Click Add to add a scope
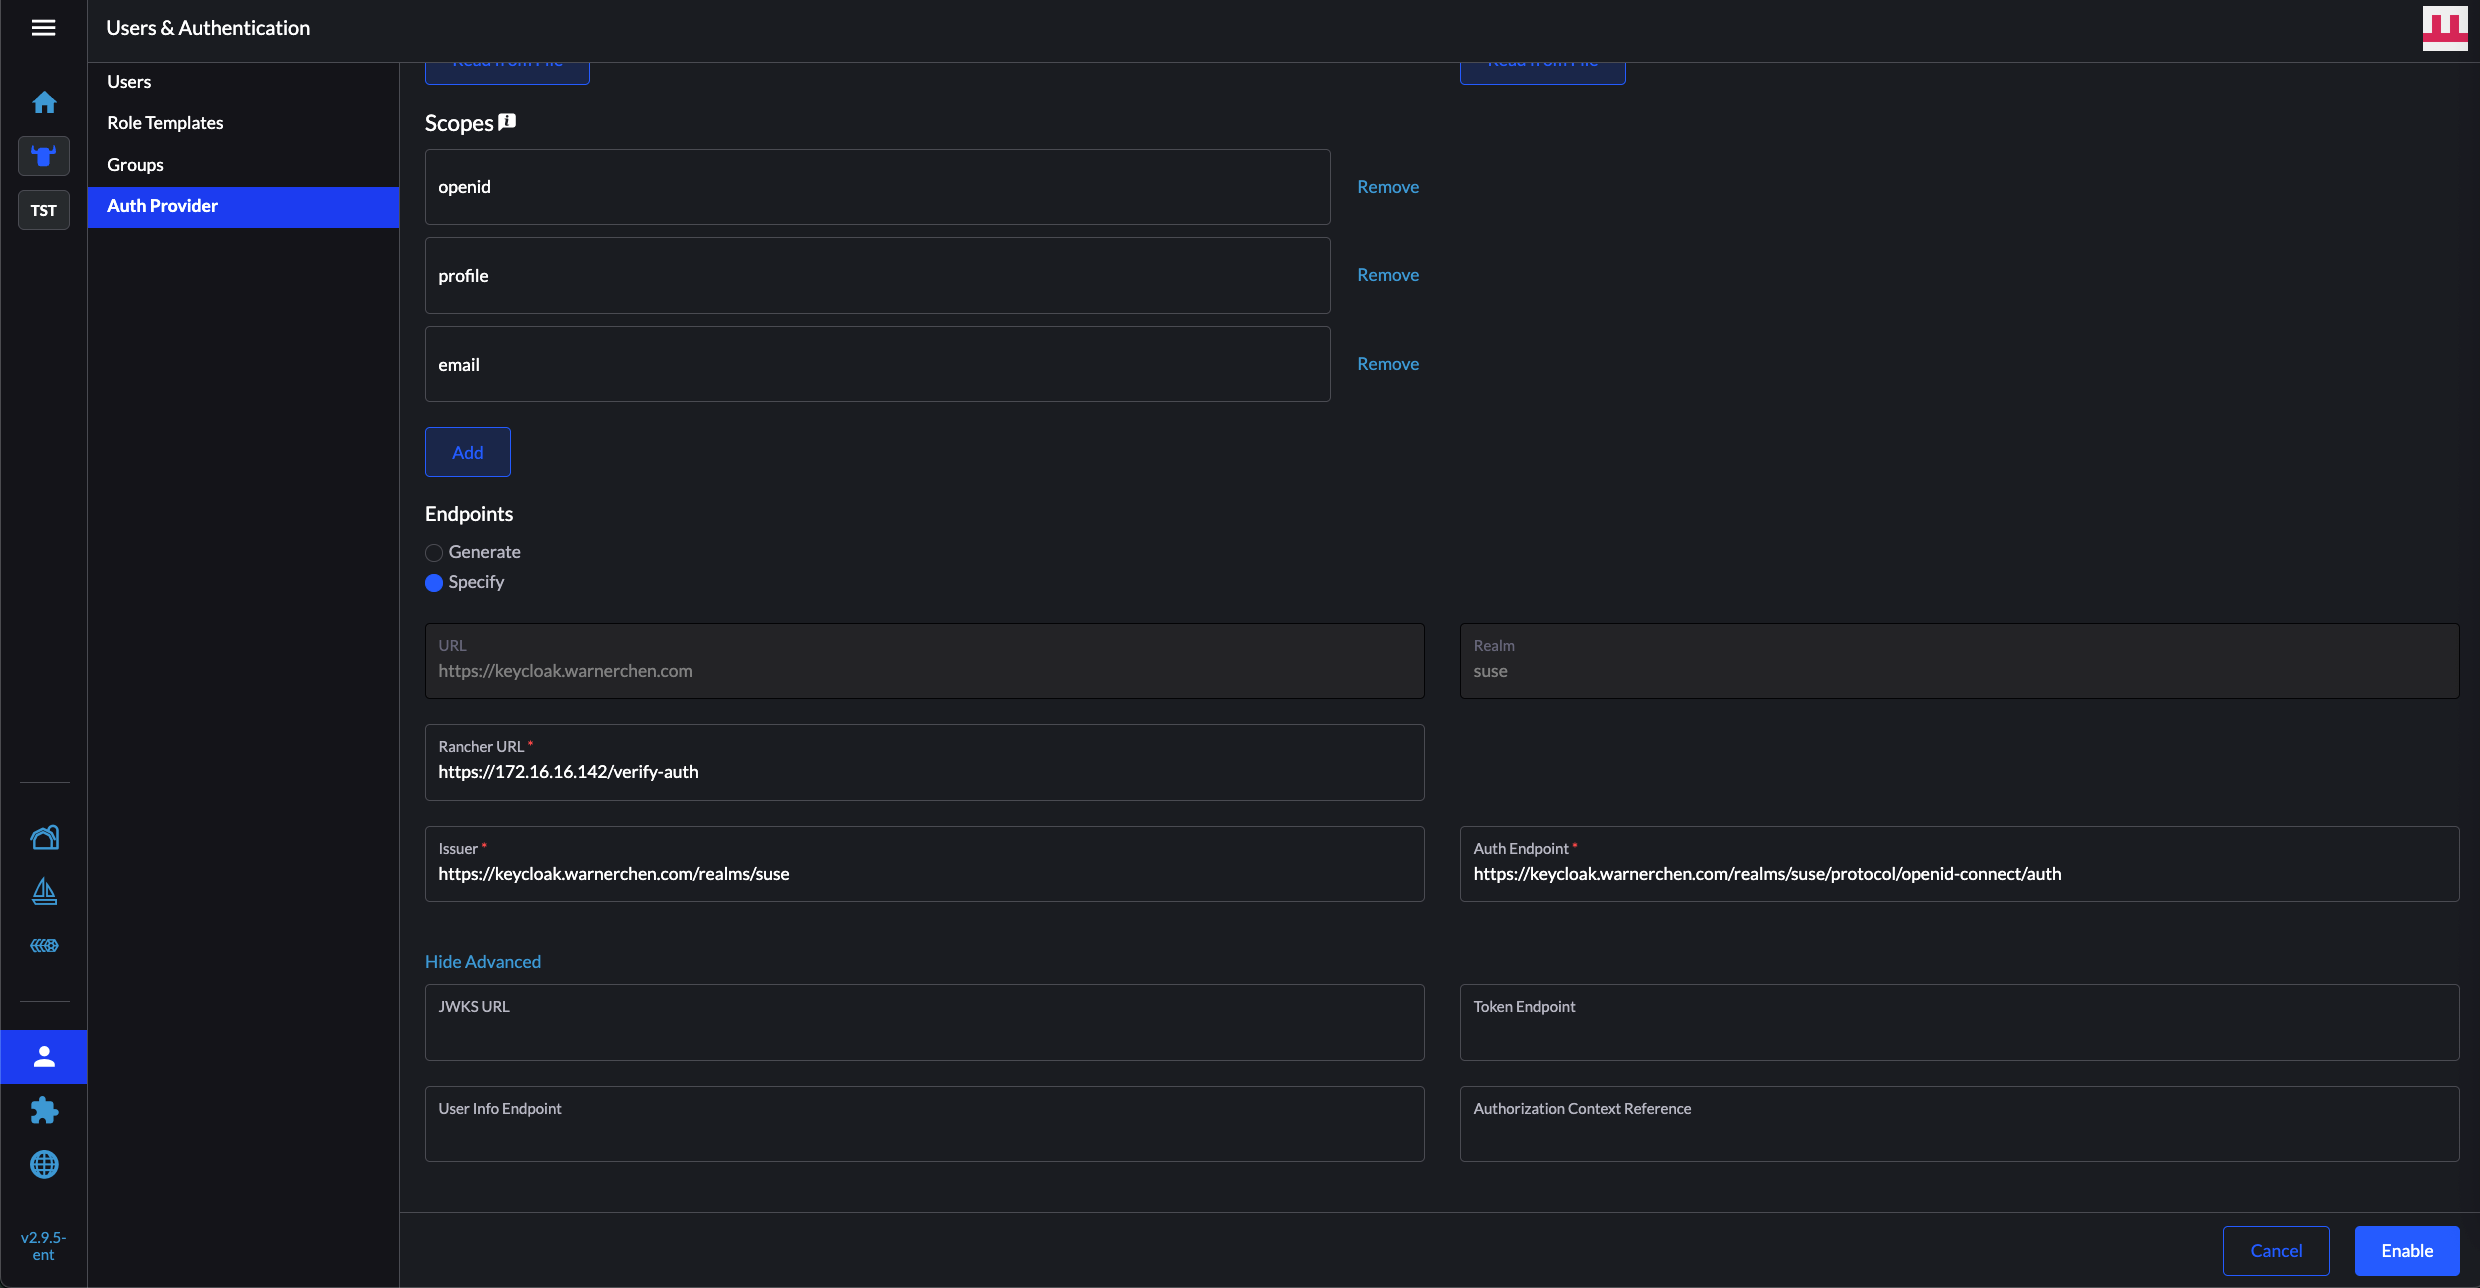 click(467, 452)
